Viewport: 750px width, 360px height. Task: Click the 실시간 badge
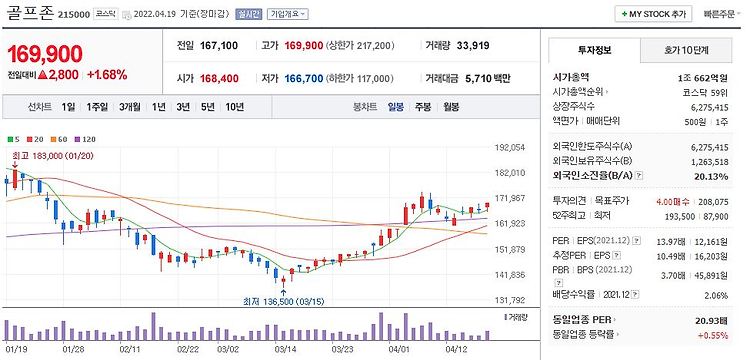249,14
